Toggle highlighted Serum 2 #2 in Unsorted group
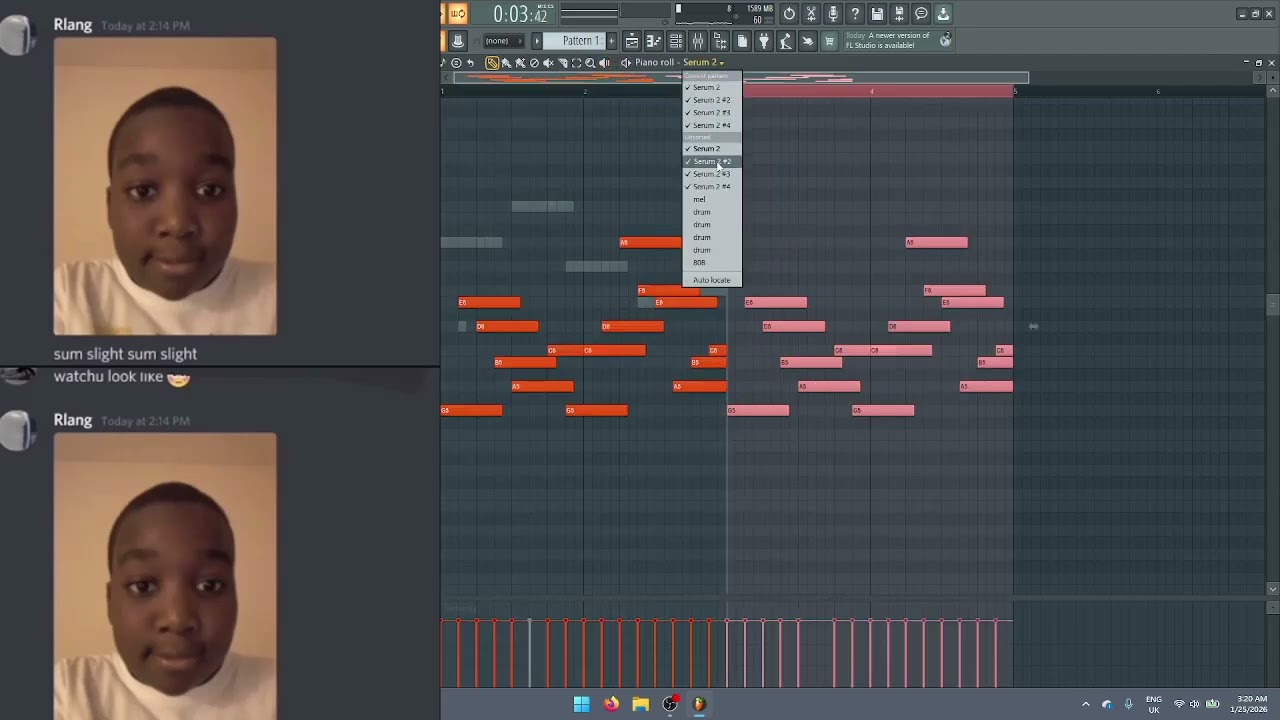Image resolution: width=1280 pixels, height=720 pixels. (x=712, y=162)
